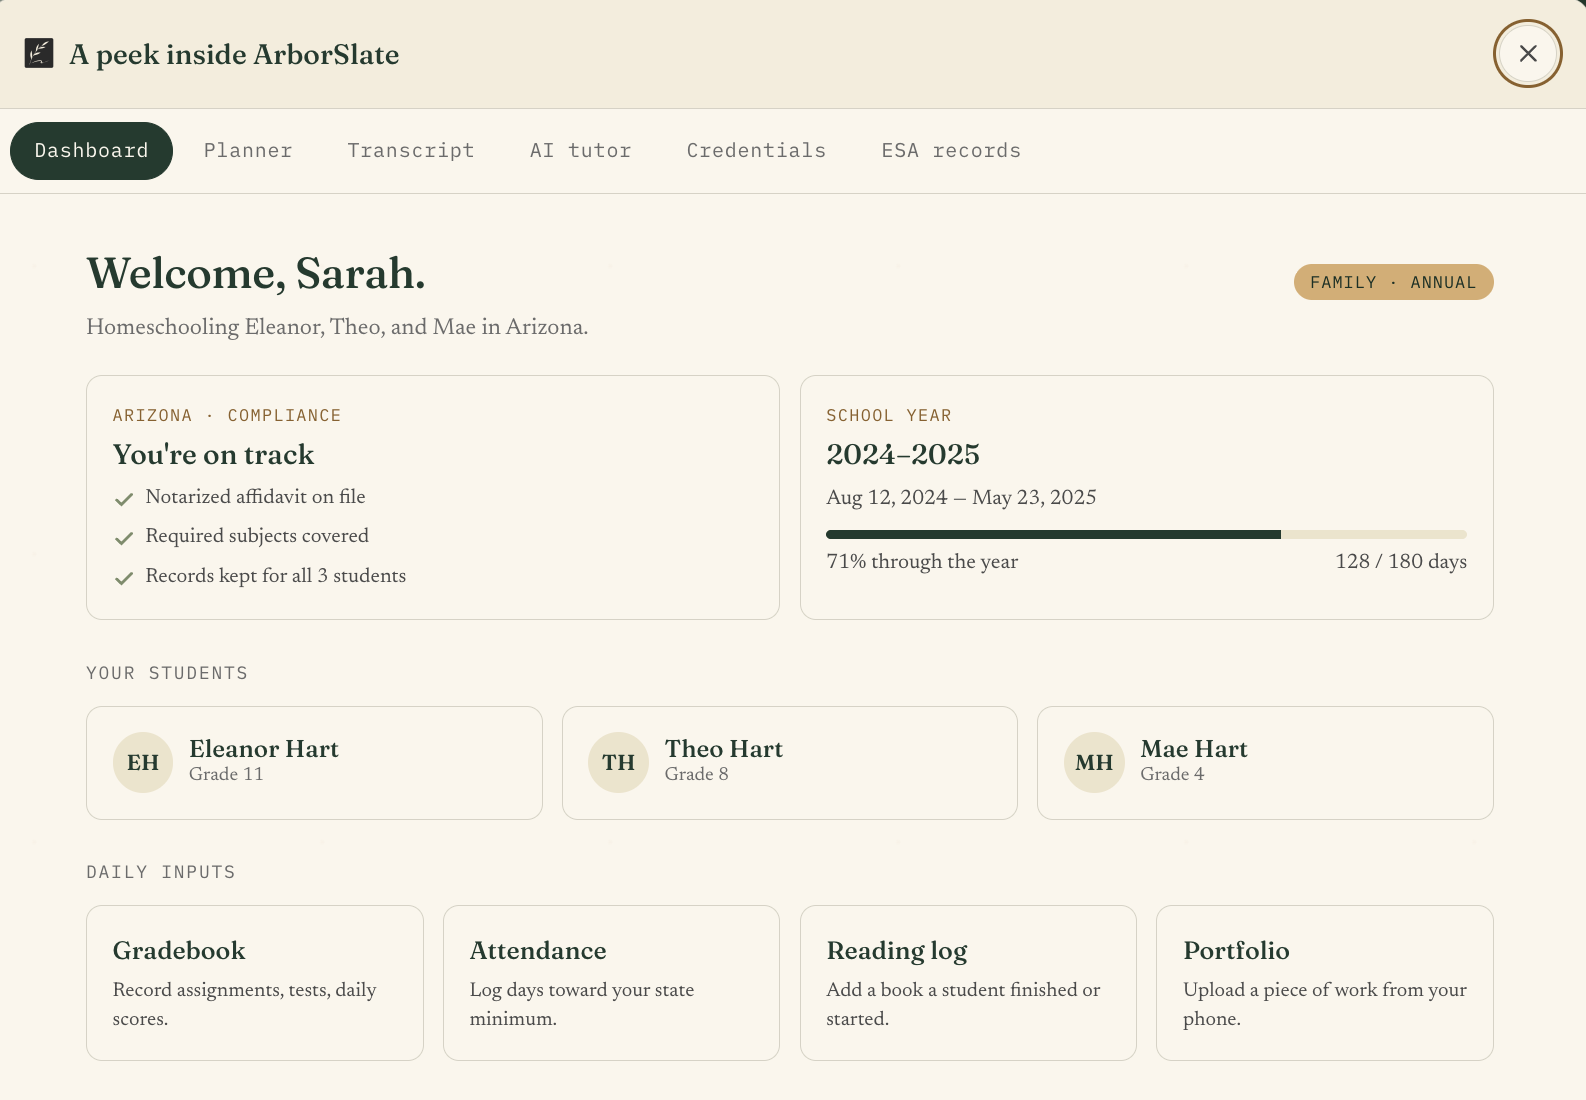Image resolution: width=1586 pixels, height=1100 pixels.
Task: Click 'Homeschooling Eleanor, Theo, and Mae in Arizona.'
Action: pos(337,327)
